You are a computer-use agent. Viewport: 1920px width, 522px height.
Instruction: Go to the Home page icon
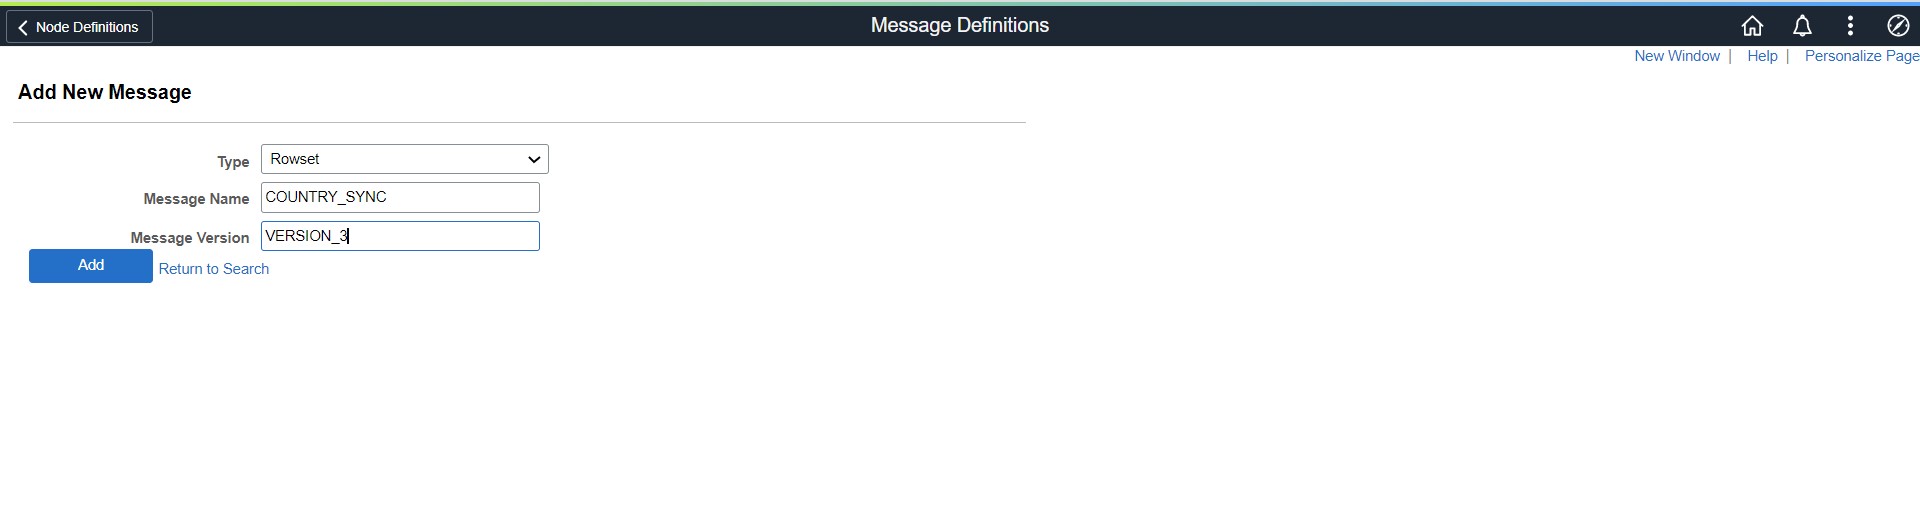[x=1752, y=26]
